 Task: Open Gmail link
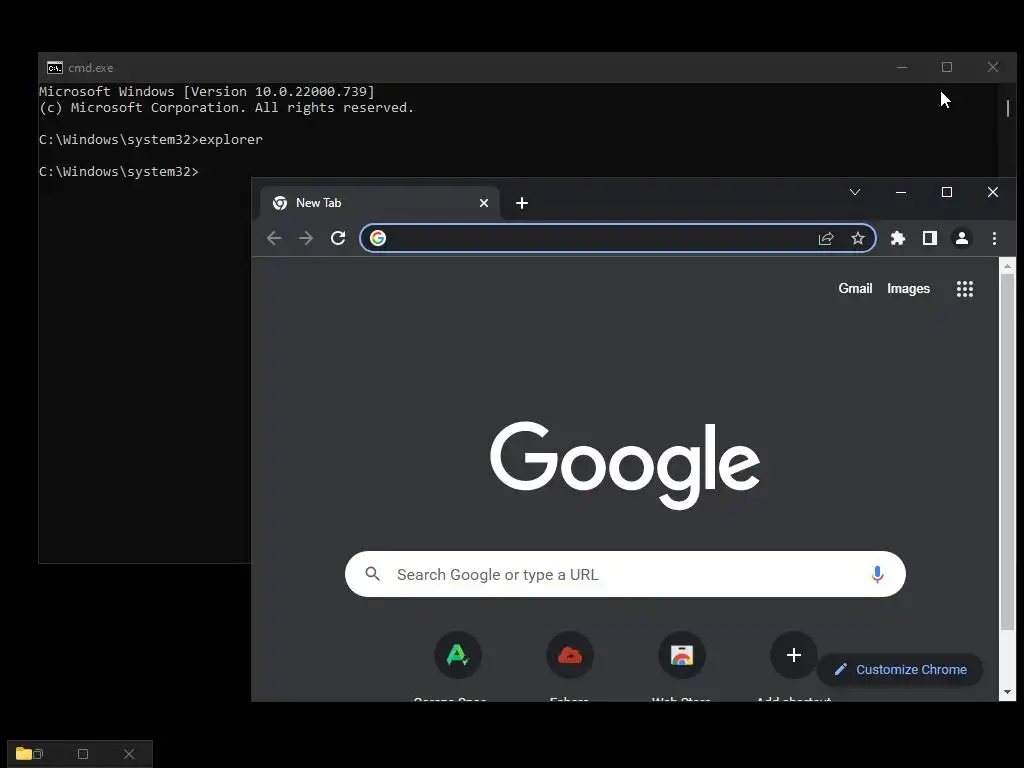tap(855, 289)
